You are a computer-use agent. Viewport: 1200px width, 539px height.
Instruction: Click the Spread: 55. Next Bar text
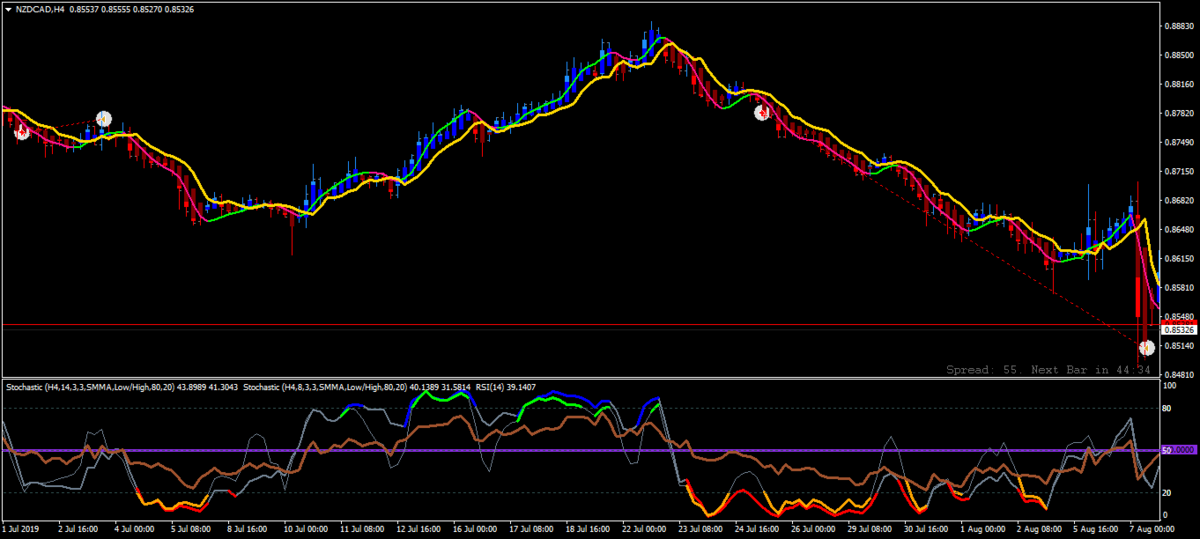(x=1049, y=370)
